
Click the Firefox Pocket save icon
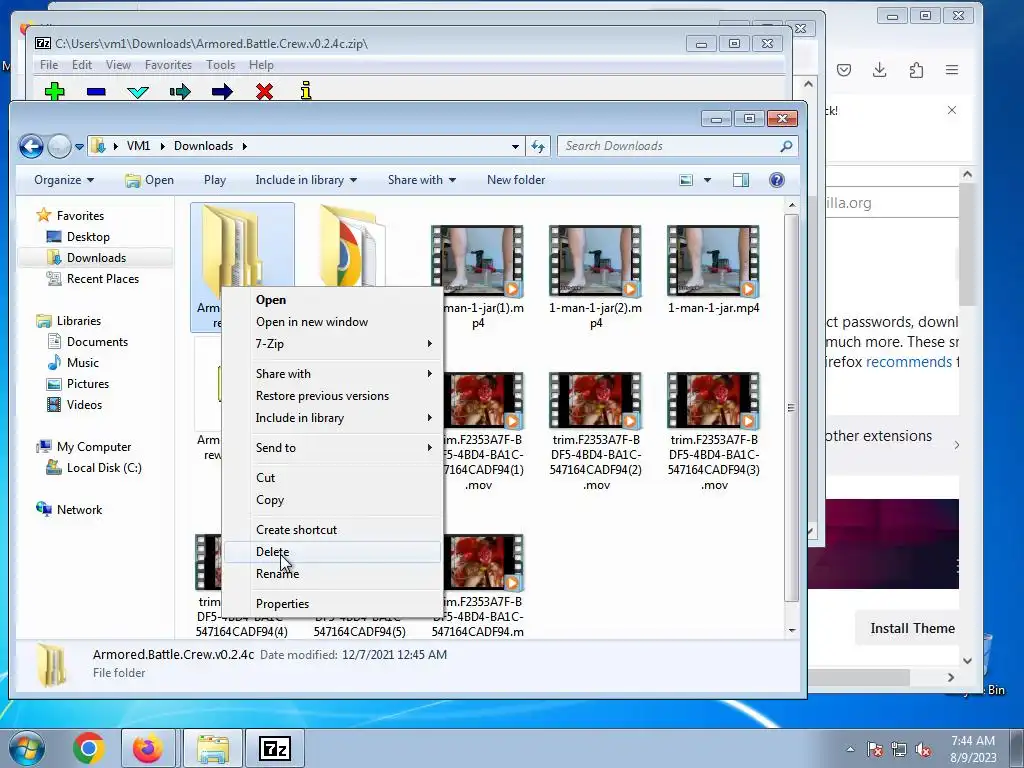[844, 70]
